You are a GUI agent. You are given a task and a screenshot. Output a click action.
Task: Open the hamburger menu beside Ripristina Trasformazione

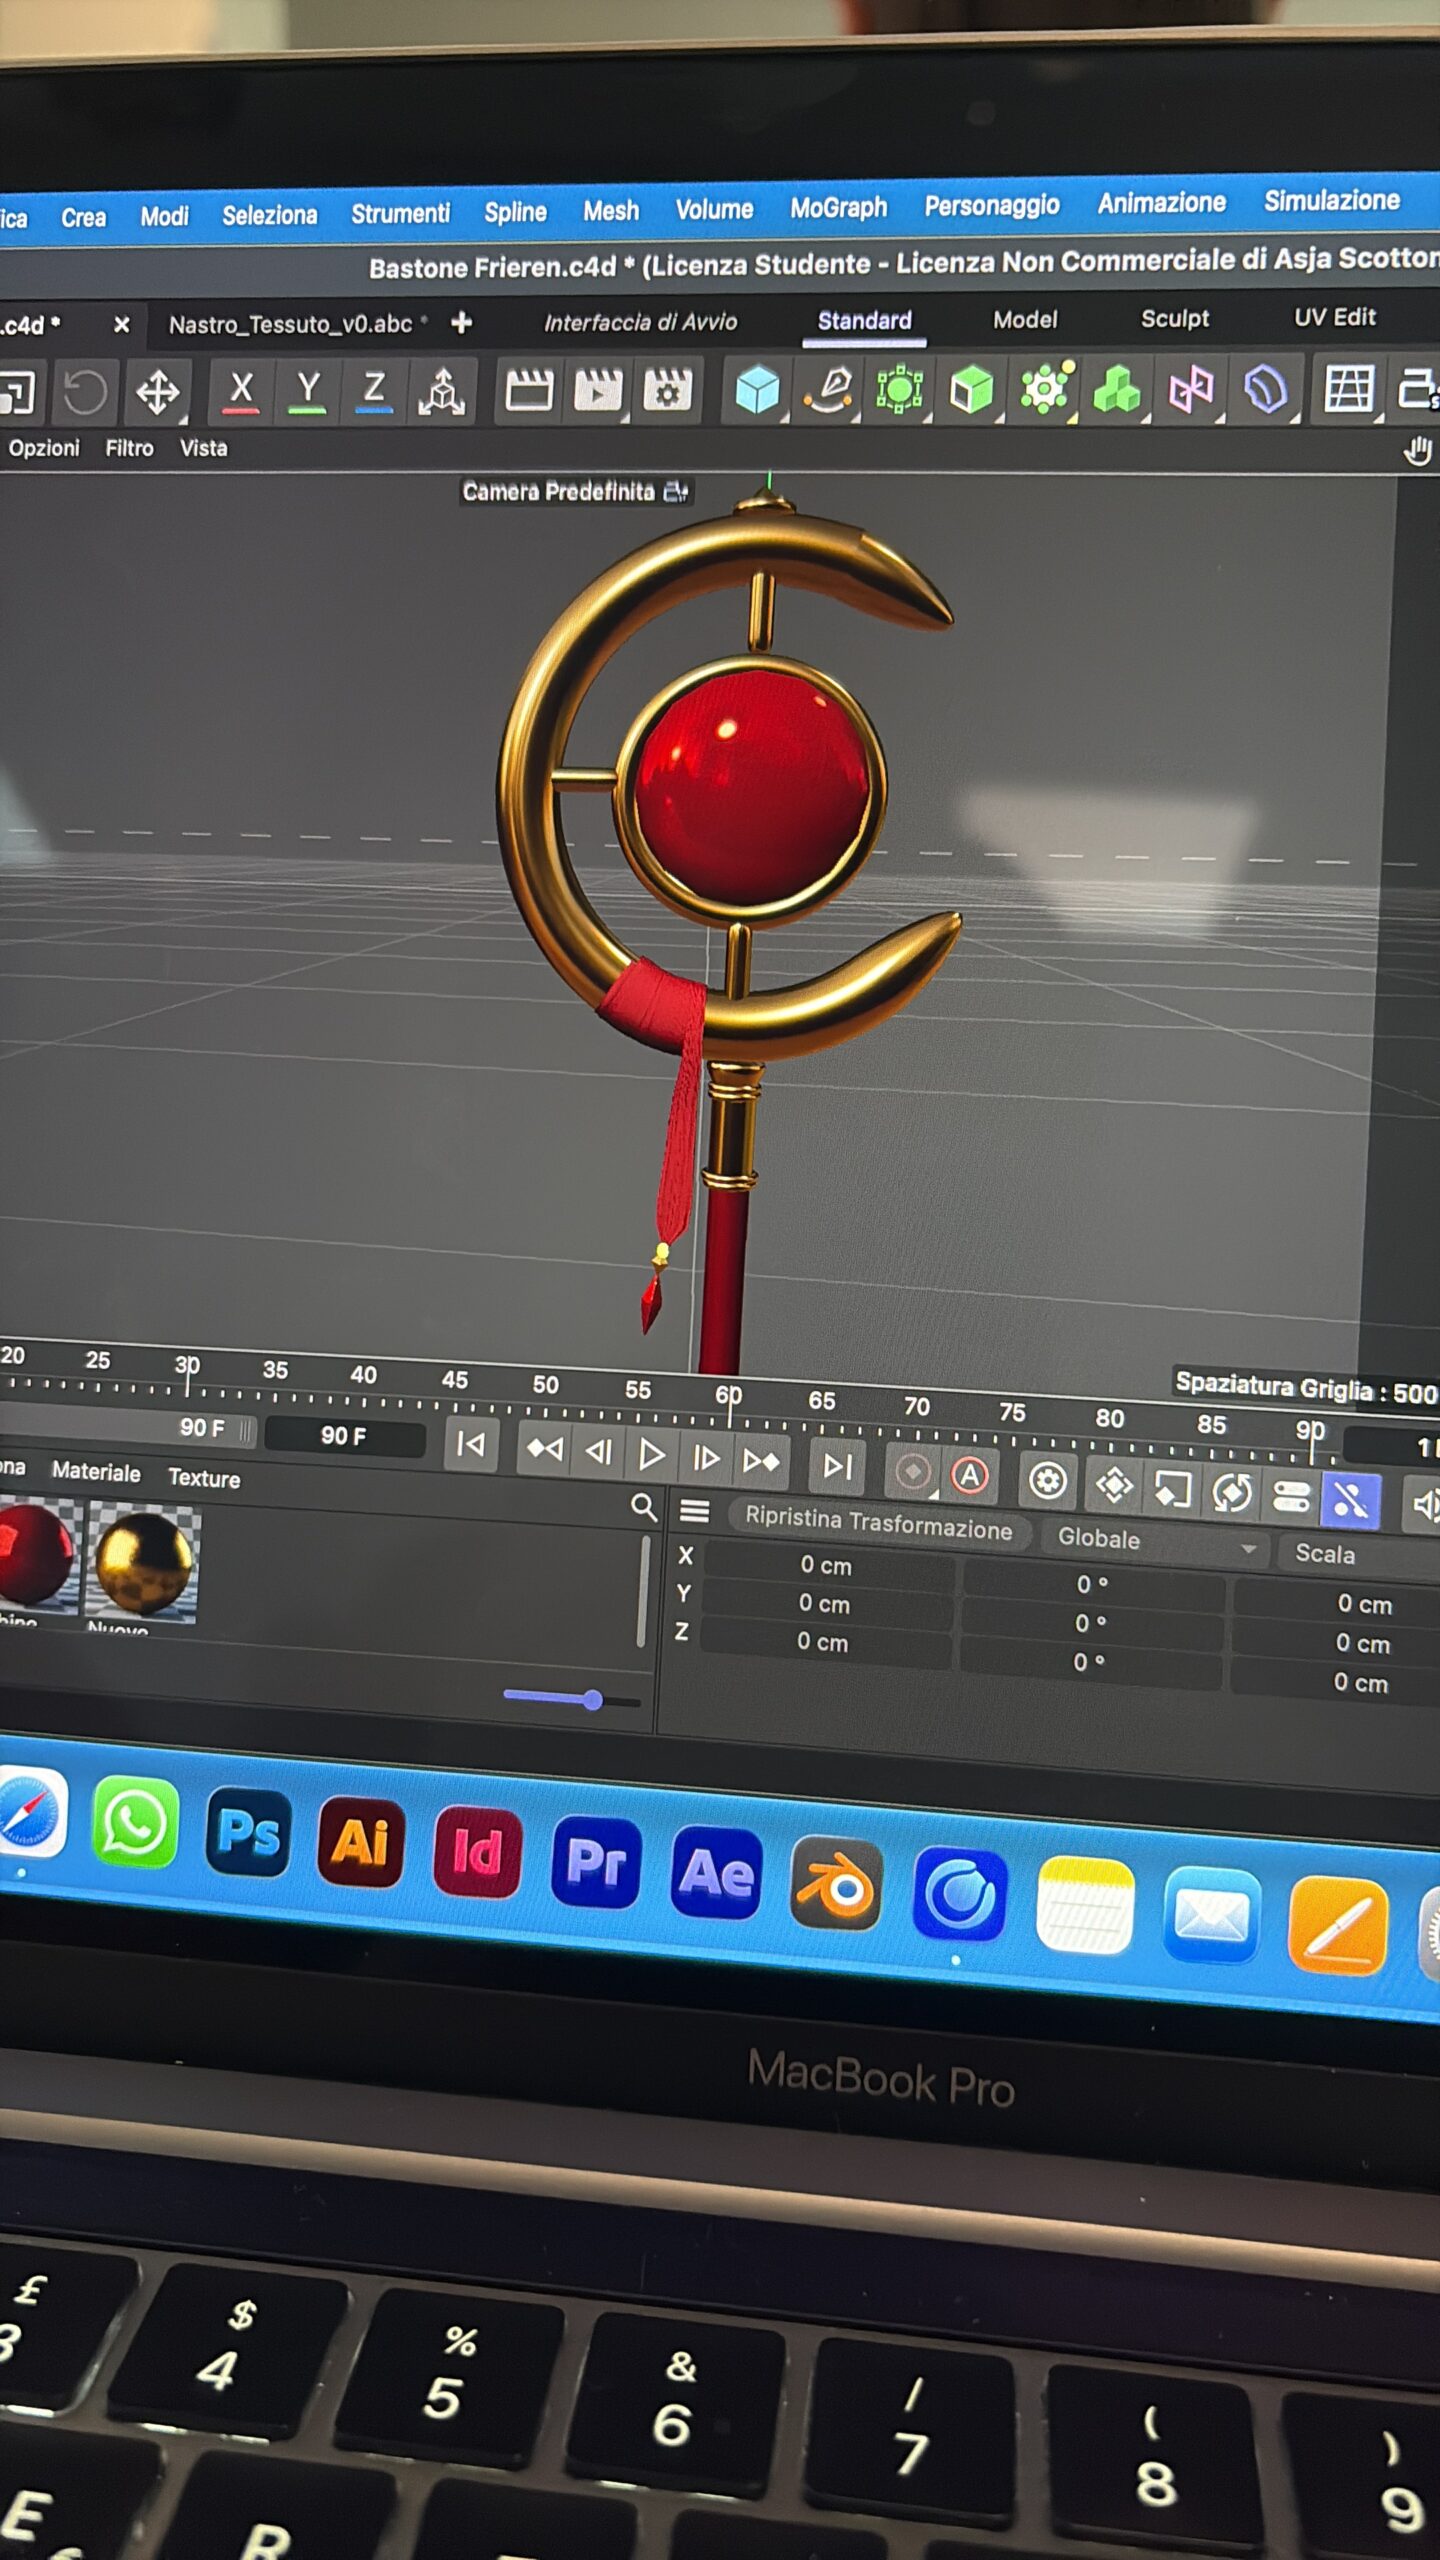click(x=695, y=1510)
